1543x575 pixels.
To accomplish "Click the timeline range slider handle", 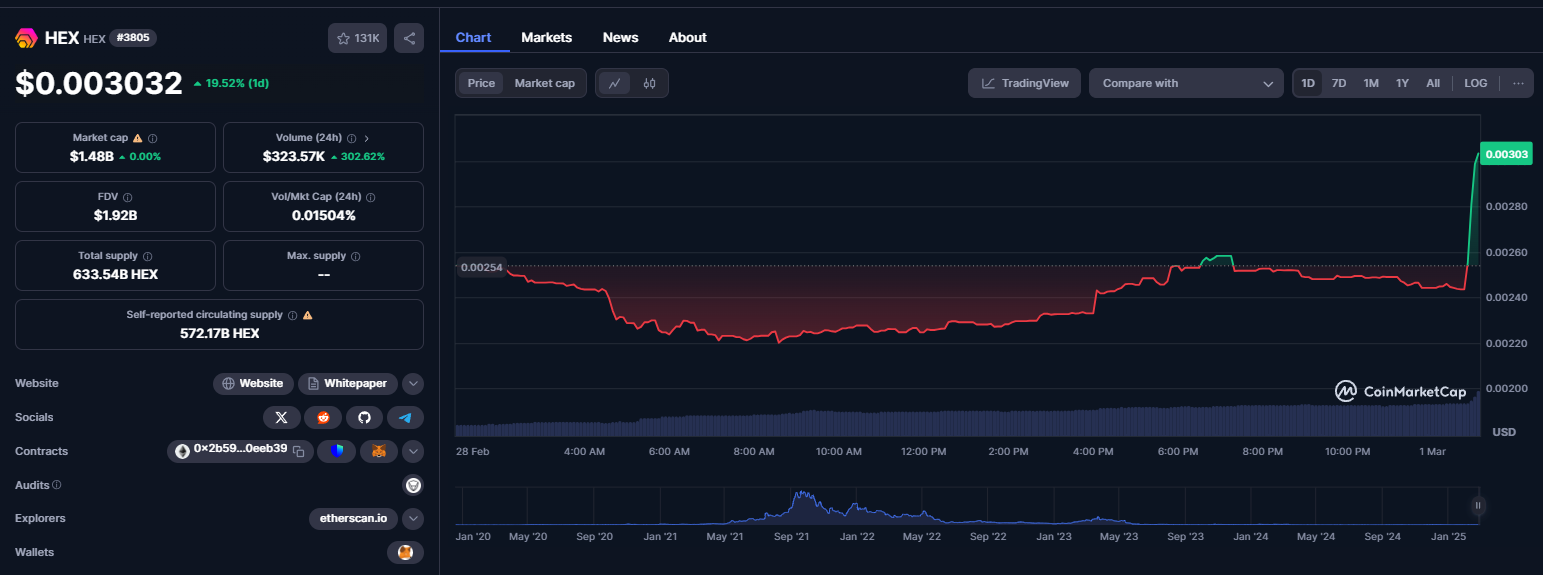I will [x=1477, y=506].
